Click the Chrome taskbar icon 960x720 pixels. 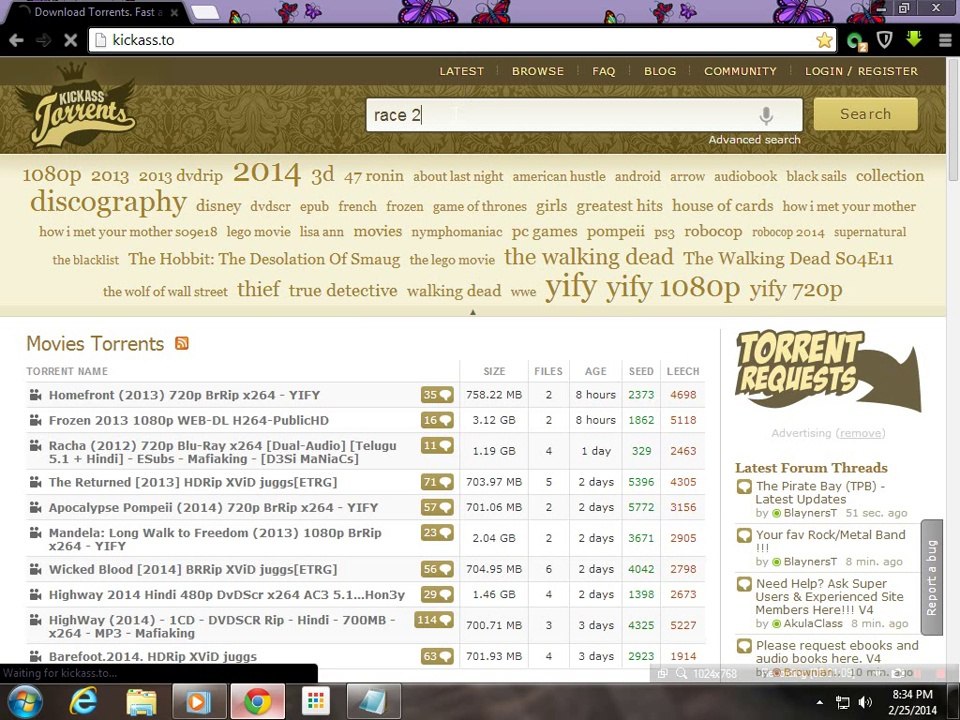tap(258, 702)
